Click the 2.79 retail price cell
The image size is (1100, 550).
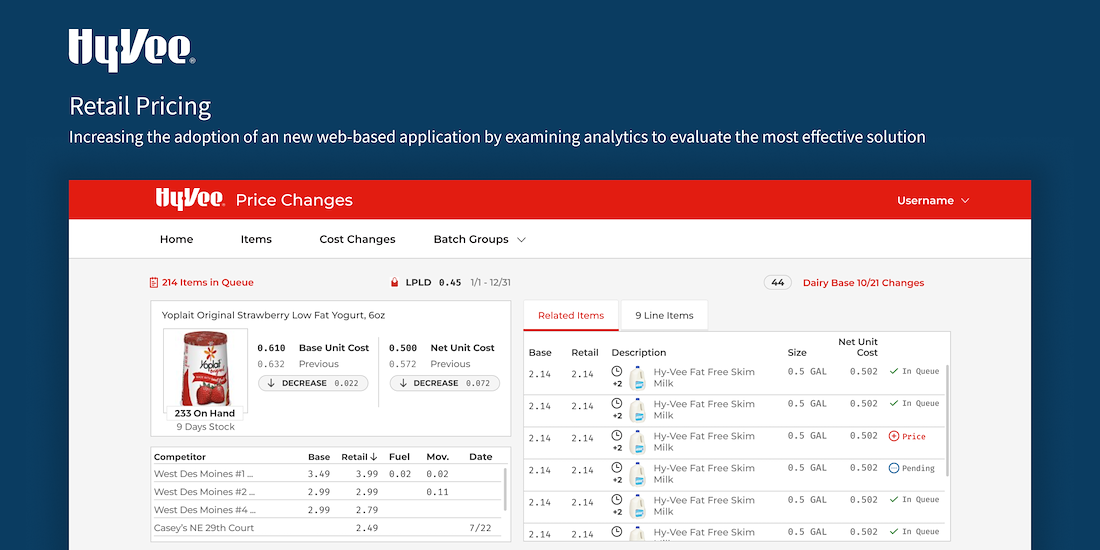pyautogui.click(x=367, y=510)
